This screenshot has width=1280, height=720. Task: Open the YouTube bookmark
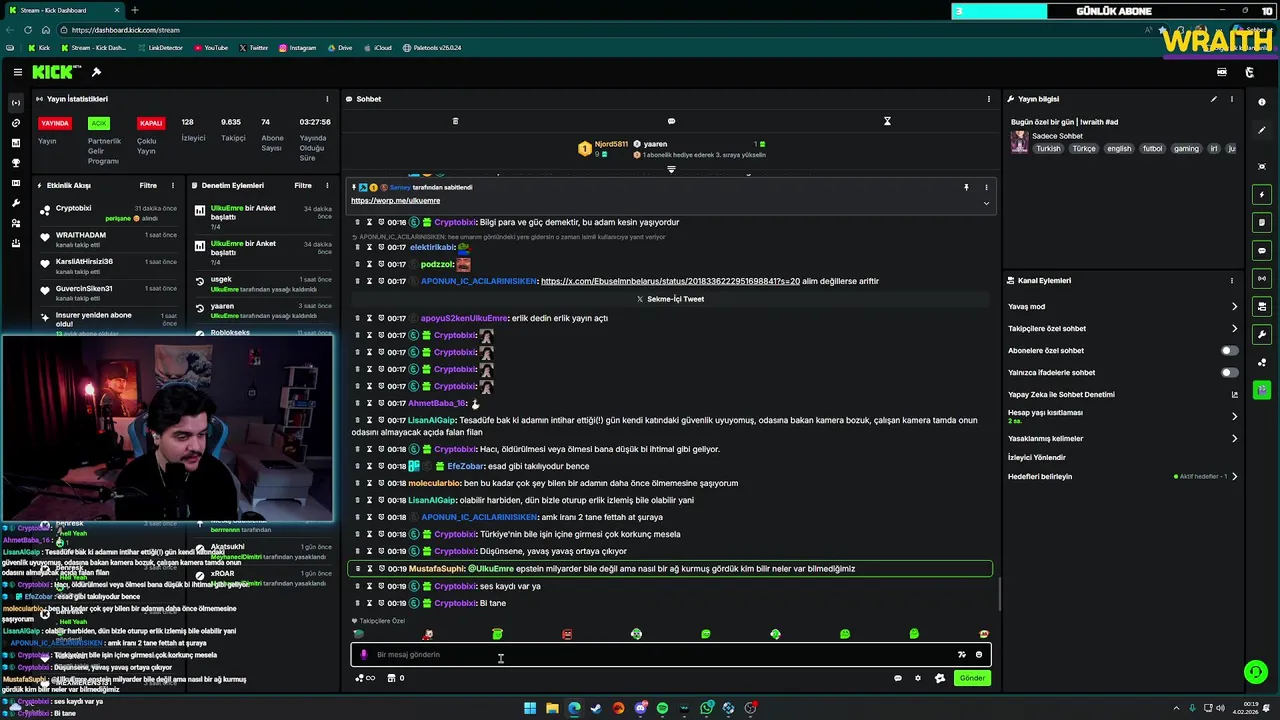click(211, 48)
